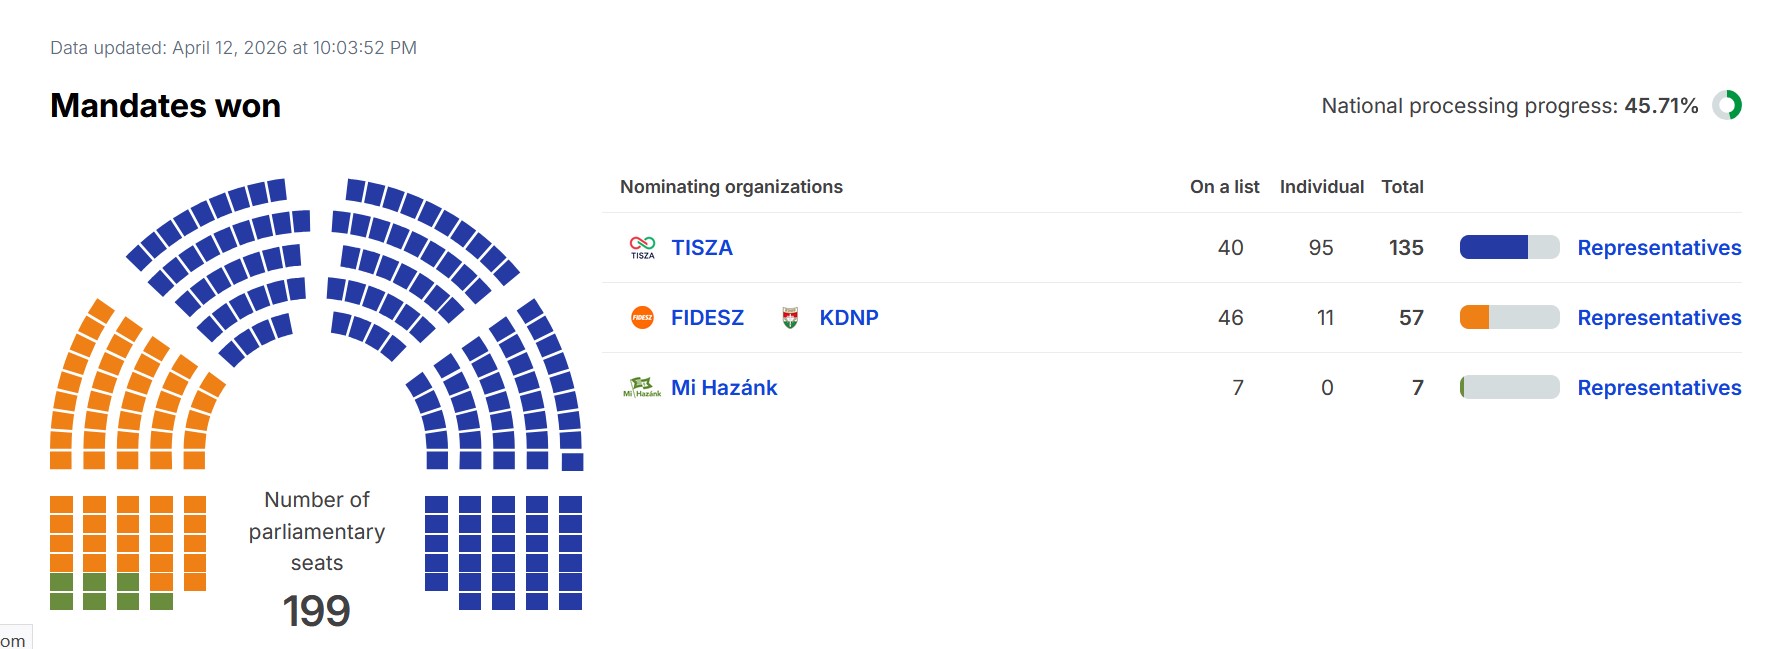Click the KDNP crest icon
The width and height of the screenshot is (1765, 649).
pos(790,318)
